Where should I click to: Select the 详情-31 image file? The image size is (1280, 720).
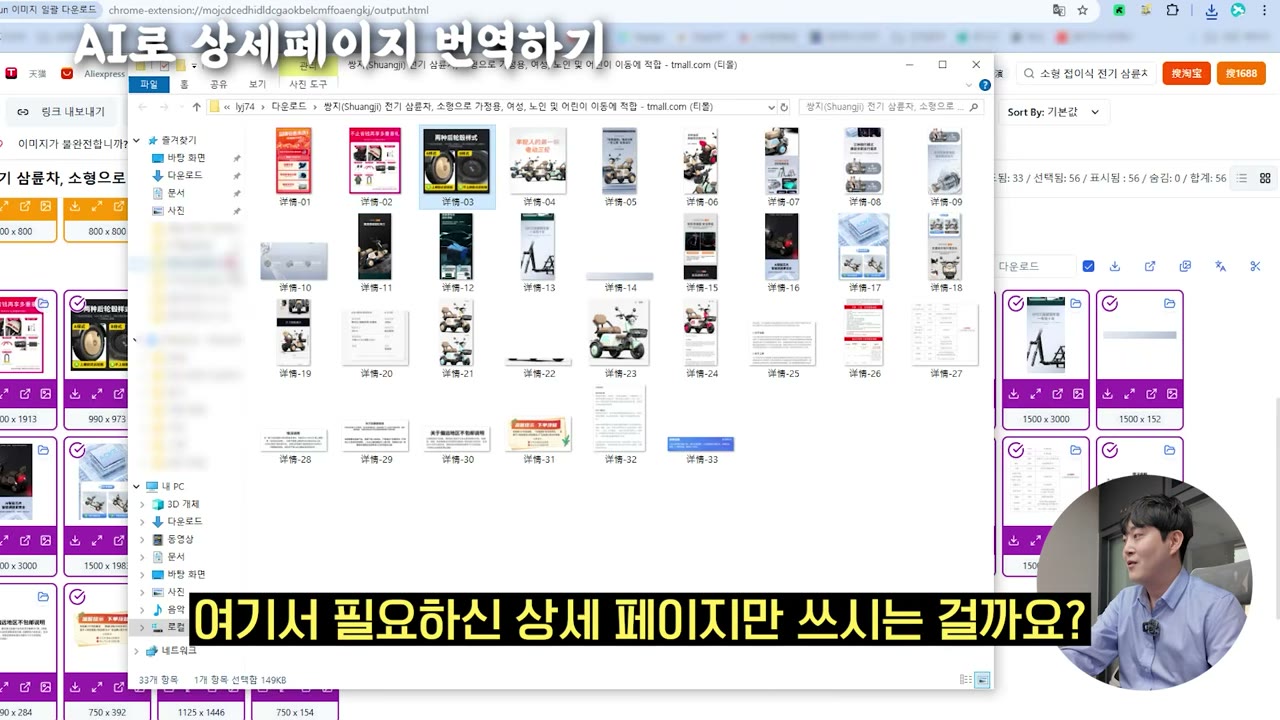[x=538, y=440]
